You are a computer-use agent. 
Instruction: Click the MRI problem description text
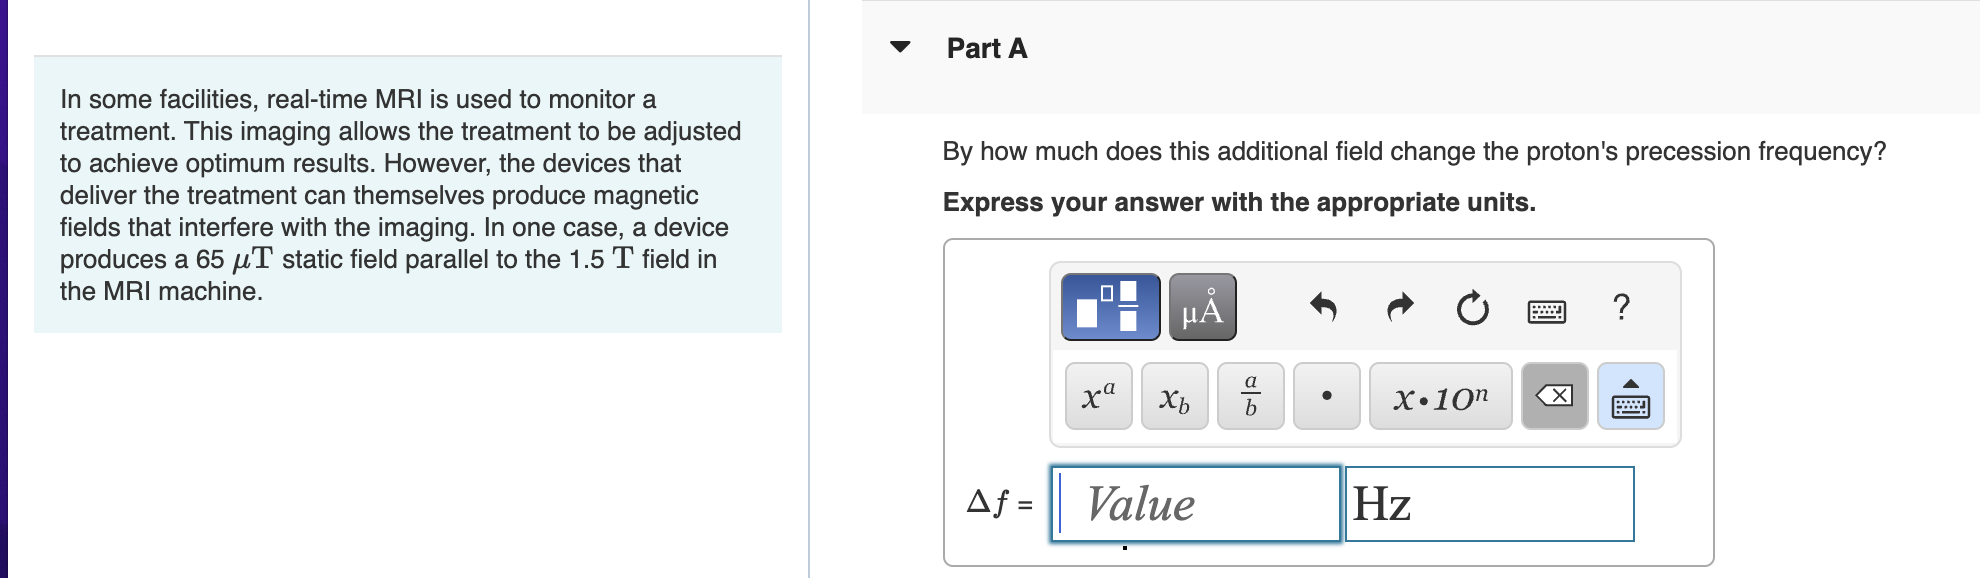(x=400, y=195)
